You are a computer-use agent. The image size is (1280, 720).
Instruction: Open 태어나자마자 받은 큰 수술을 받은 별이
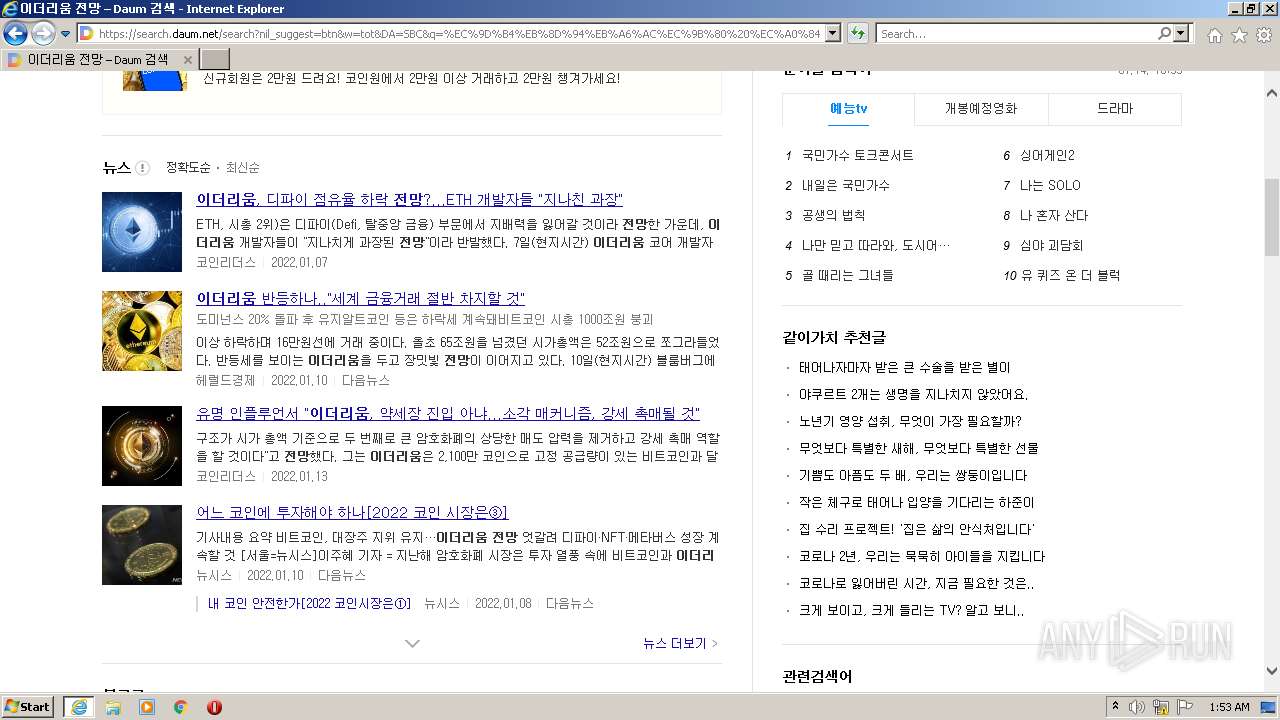point(905,368)
